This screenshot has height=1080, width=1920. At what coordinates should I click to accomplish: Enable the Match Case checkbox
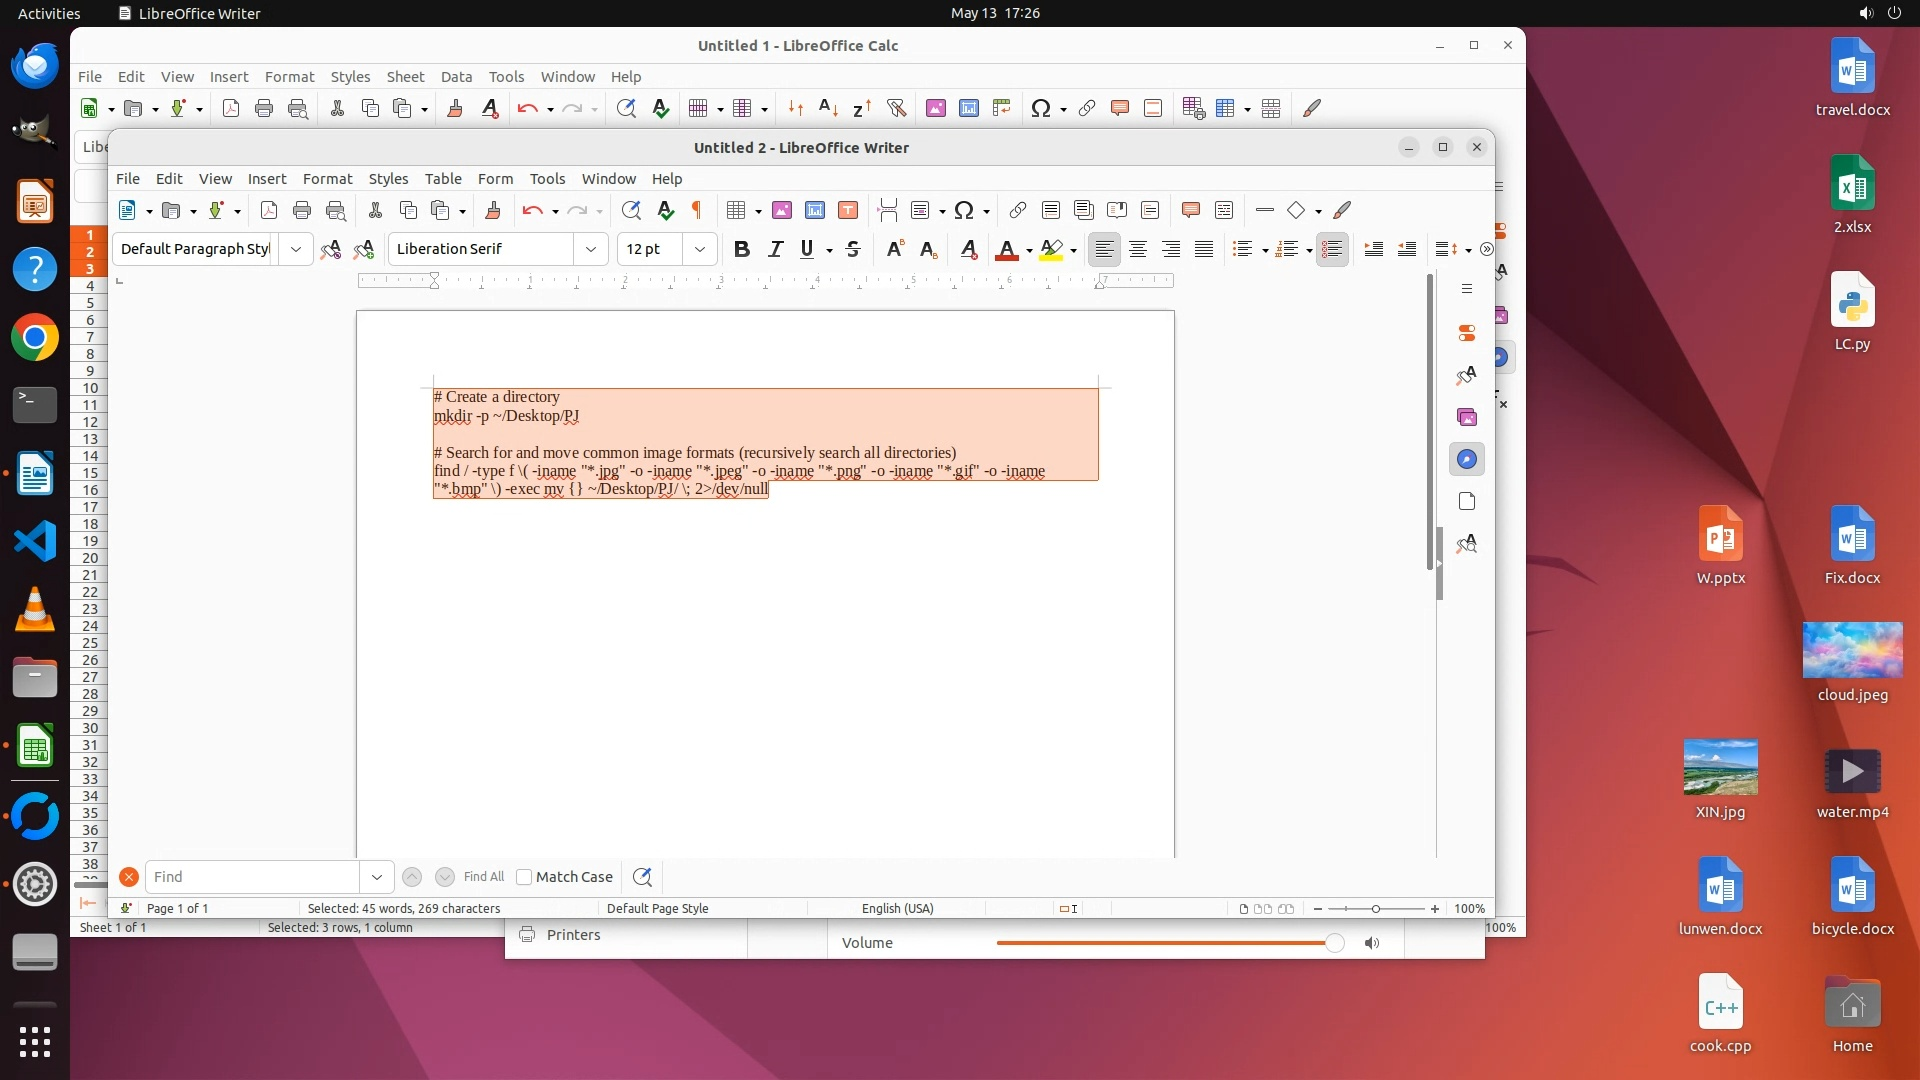click(524, 877)
